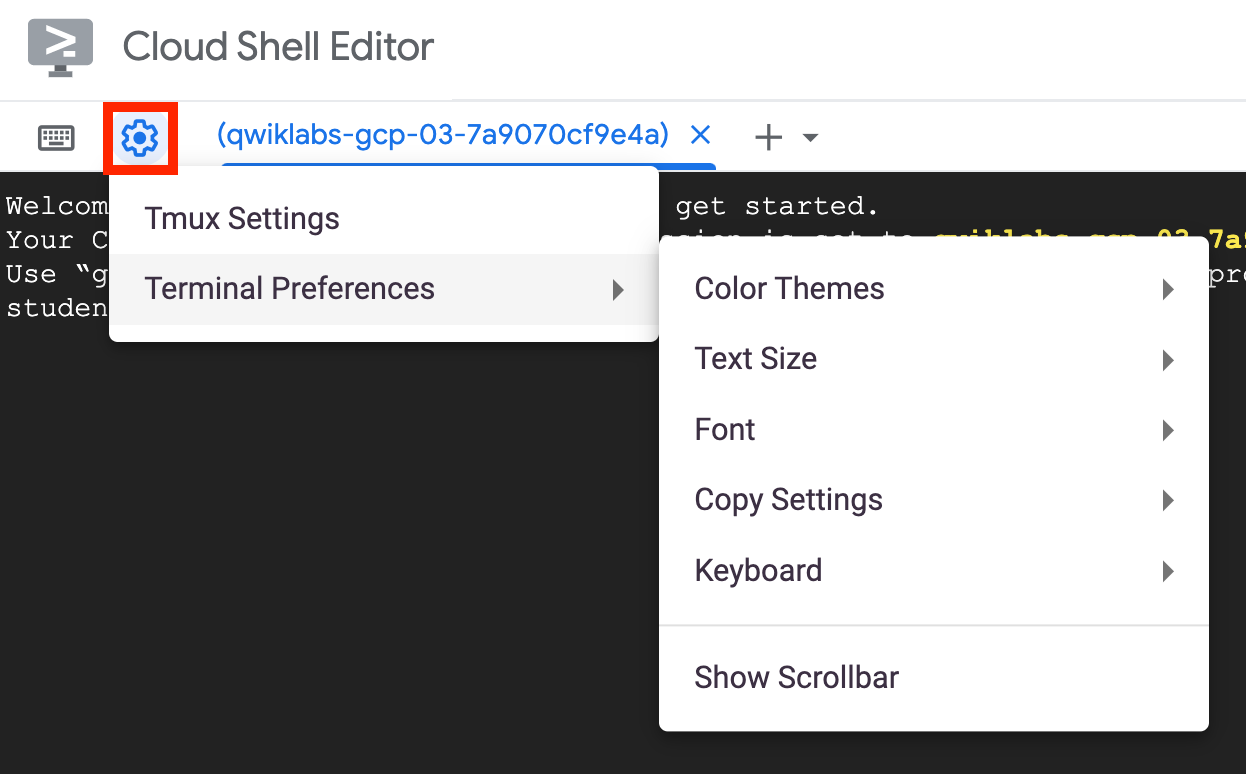Click the arrow next to Text Size
This screenshot has height=774, width=1246.
coord(1167,360)
